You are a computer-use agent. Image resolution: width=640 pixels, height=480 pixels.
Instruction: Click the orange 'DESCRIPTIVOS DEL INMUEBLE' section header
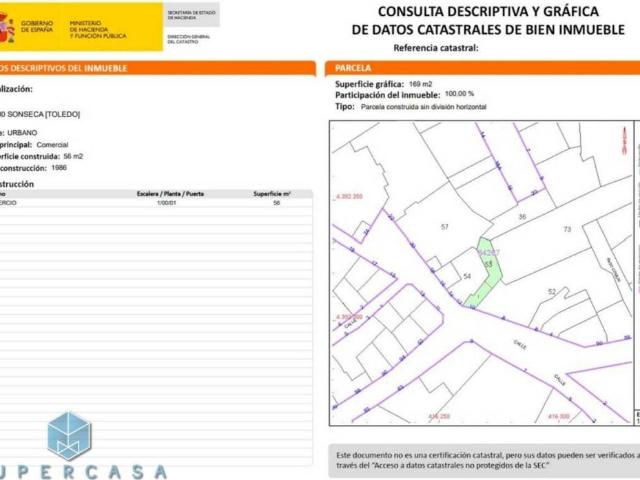157,68
